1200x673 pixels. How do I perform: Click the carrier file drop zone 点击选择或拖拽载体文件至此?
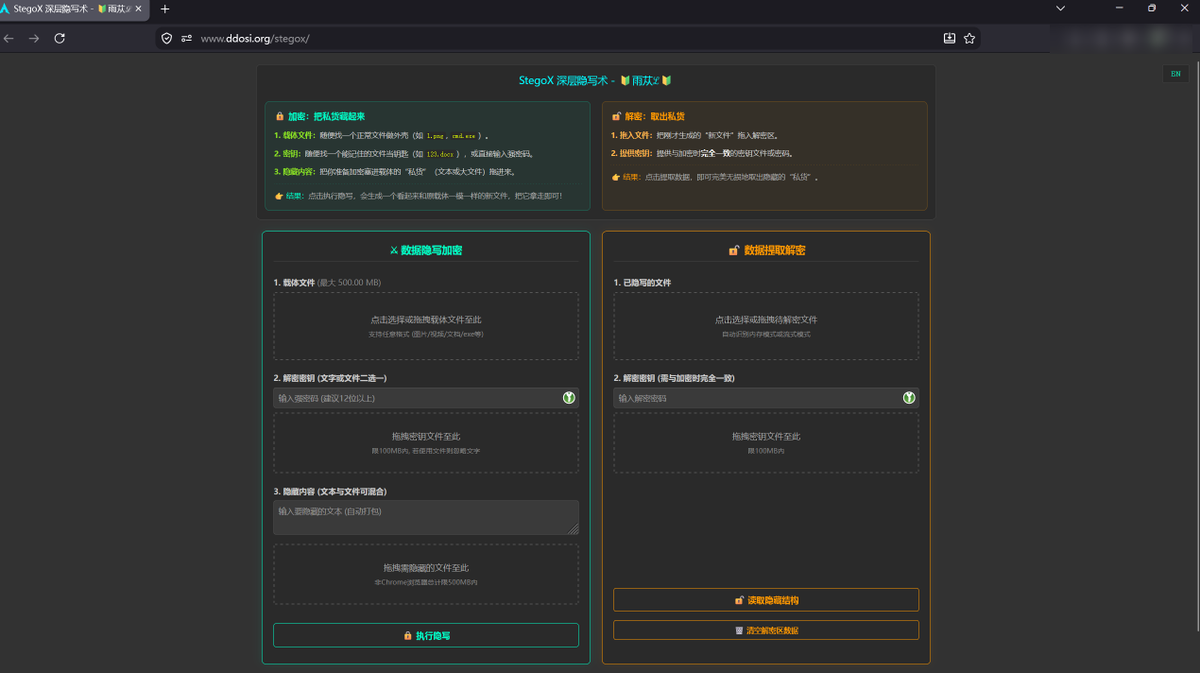(x=426, y=326)
